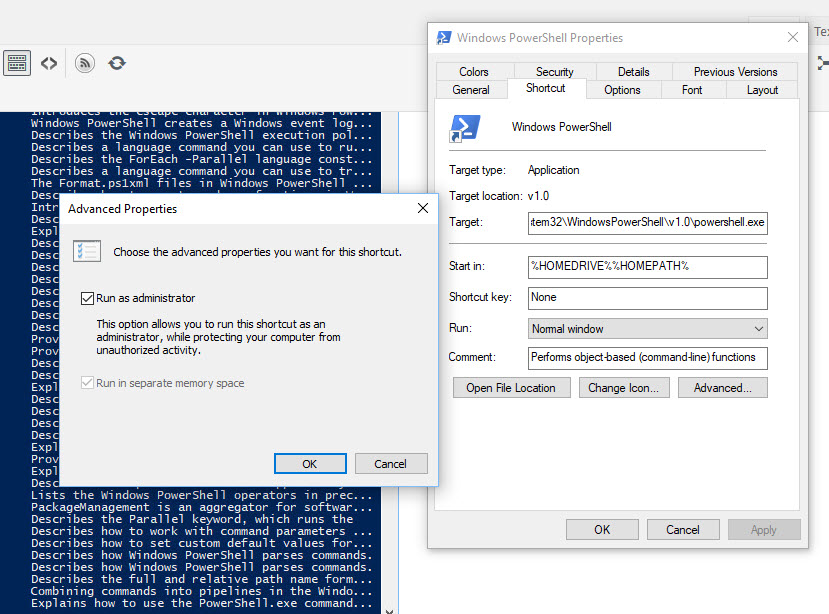Click the Change Icon... button
This screenshot has width=829, height=614.
tap(624, 388)
